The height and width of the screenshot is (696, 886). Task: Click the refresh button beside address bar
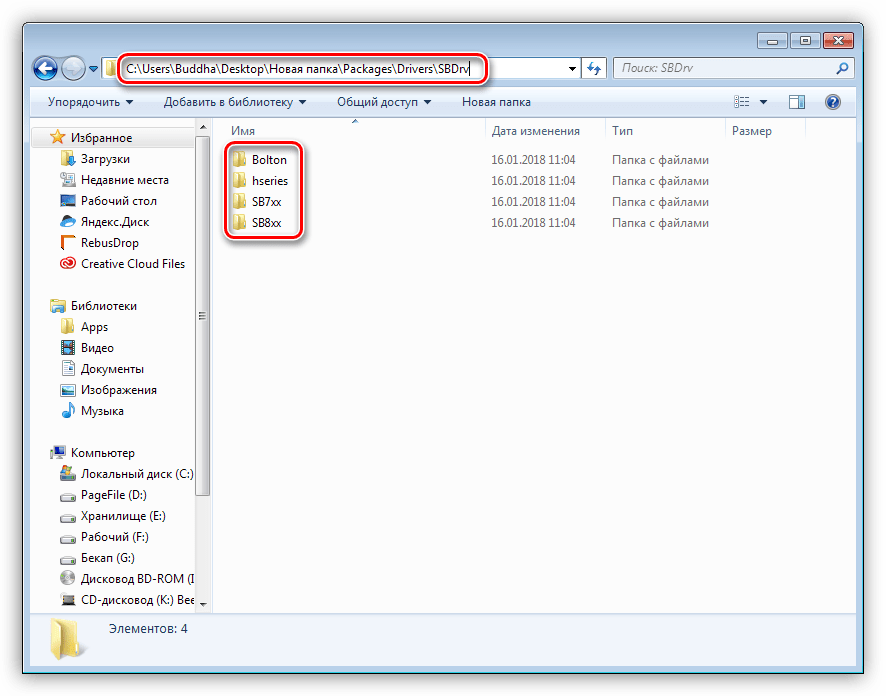click(595, 69)
